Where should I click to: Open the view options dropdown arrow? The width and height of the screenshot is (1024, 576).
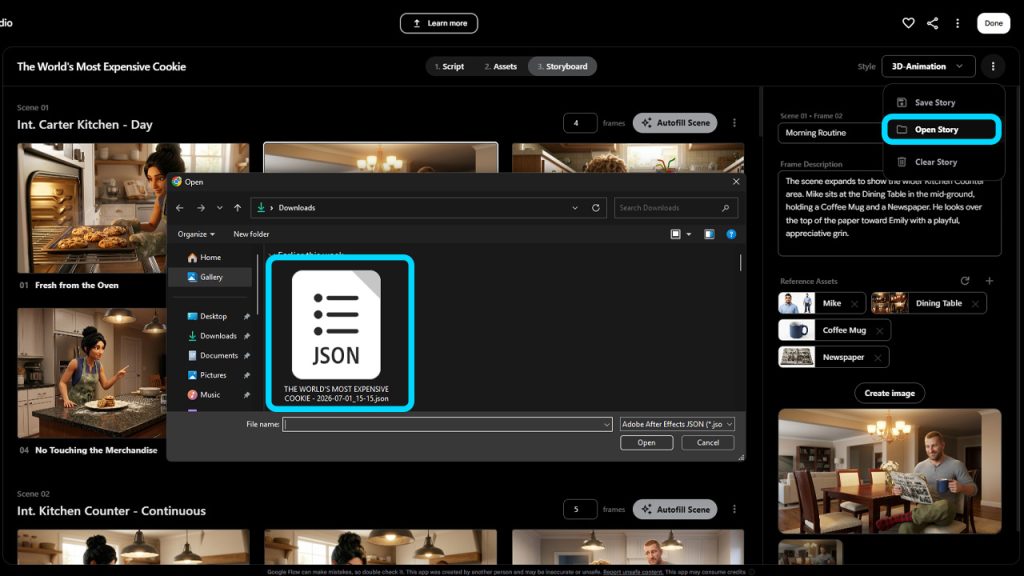click(688, 234)
